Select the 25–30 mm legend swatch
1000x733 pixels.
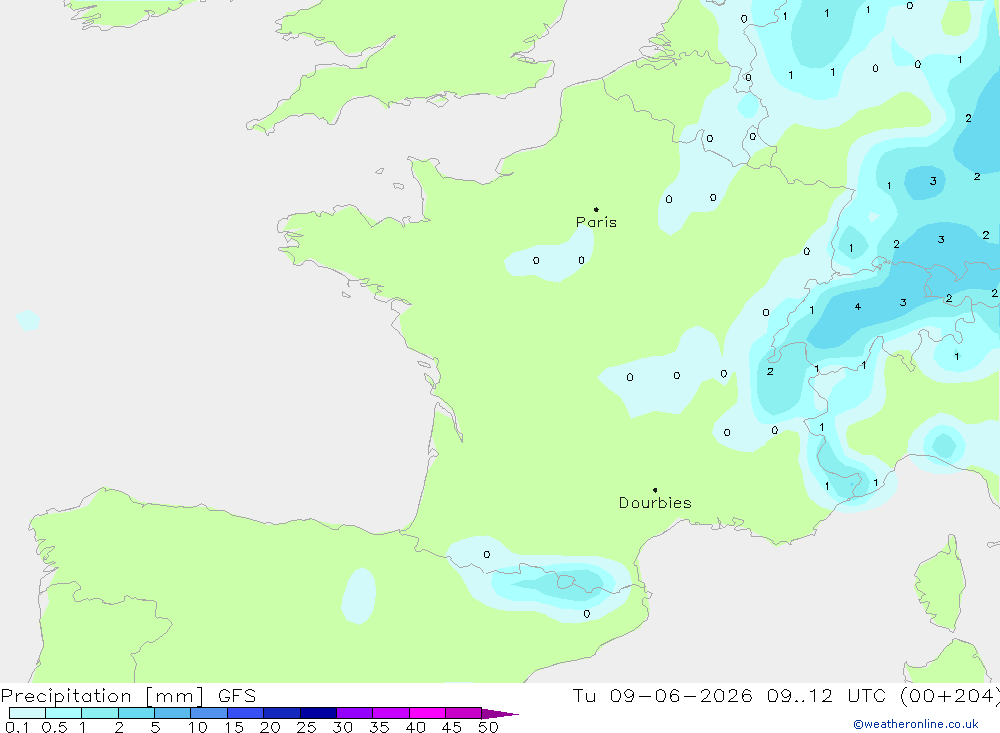point(318,713)
